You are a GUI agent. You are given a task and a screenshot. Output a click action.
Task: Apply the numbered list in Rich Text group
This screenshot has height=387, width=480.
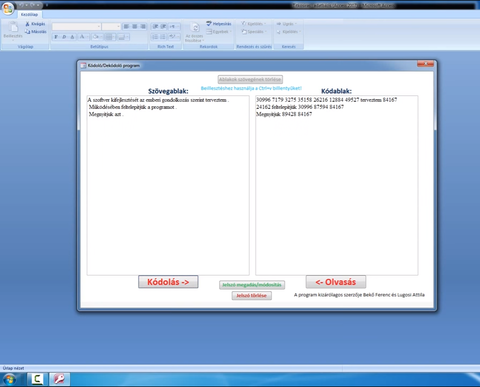(x=155, y=37)
